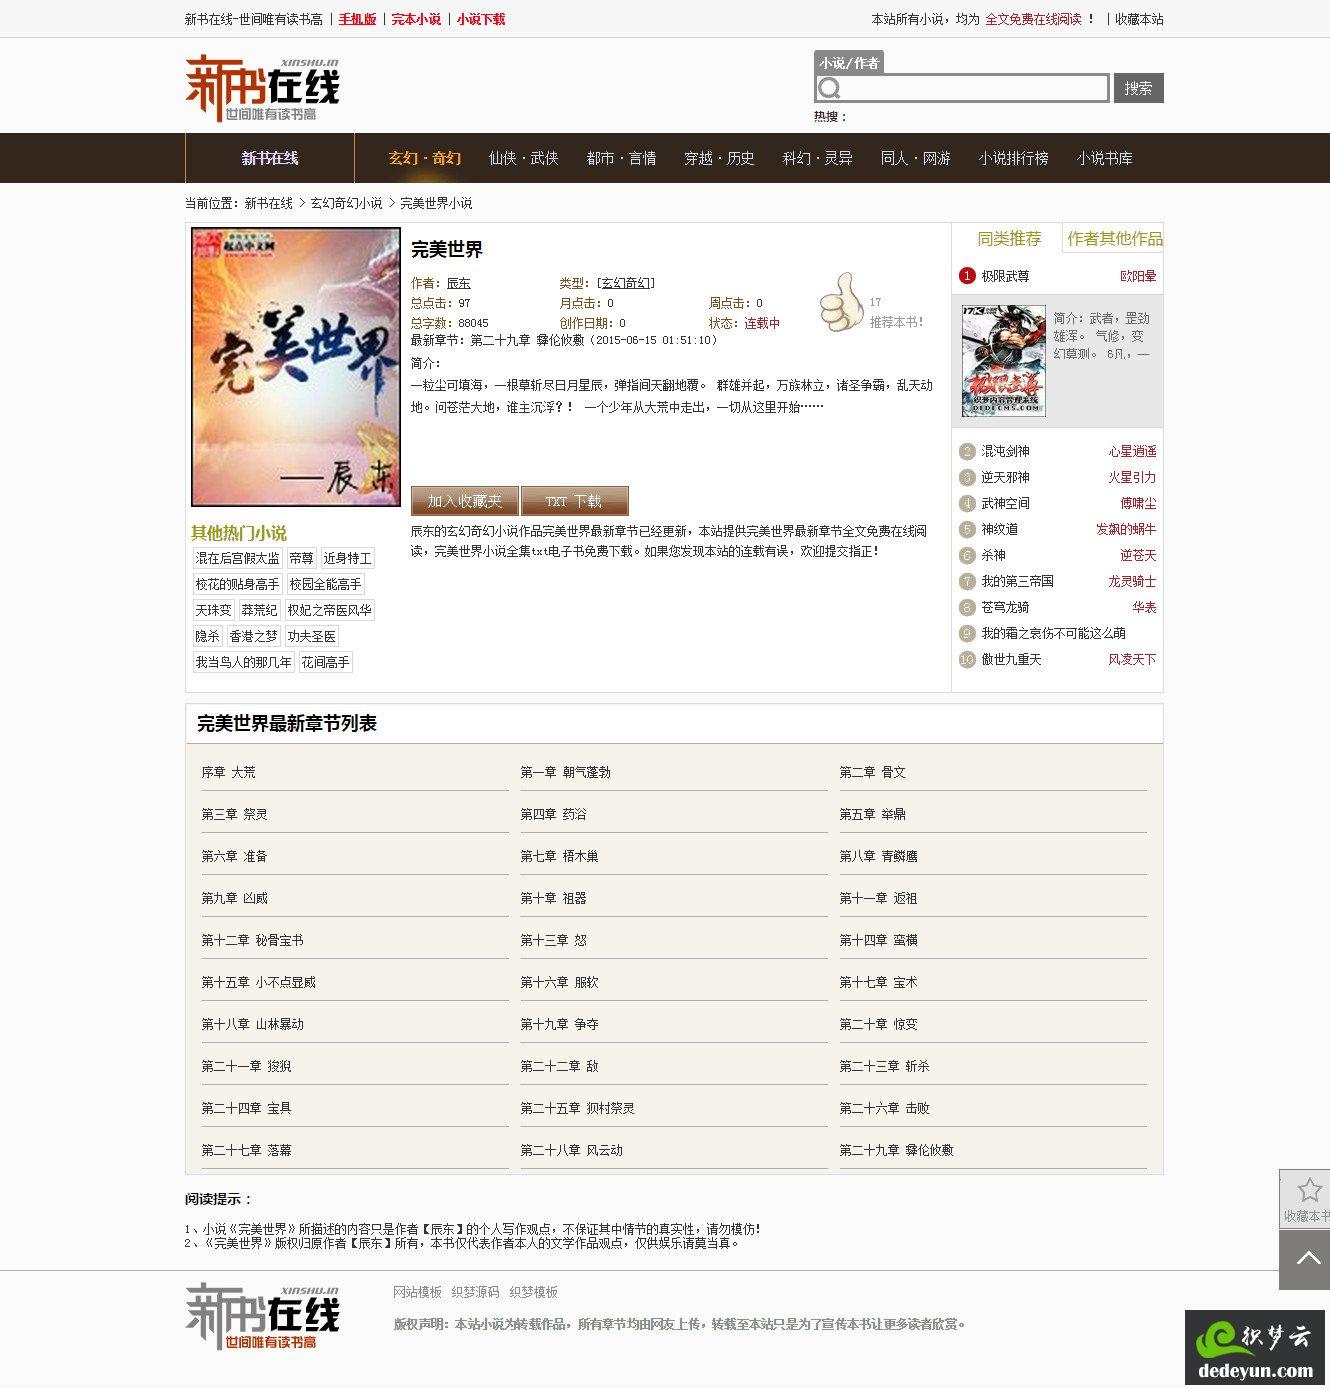Open hot novel 我当鸟人的那几年
Viewport: 1330px width, 1390px height.
coord(243,662)
